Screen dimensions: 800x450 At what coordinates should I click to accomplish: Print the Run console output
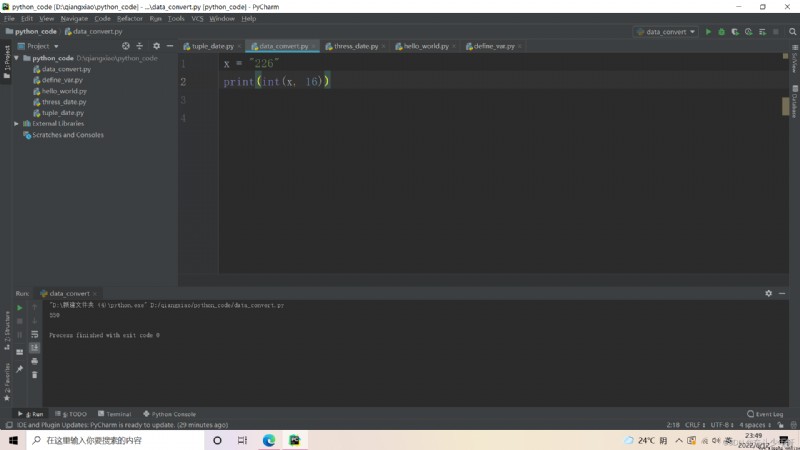(x=35, y=361)
